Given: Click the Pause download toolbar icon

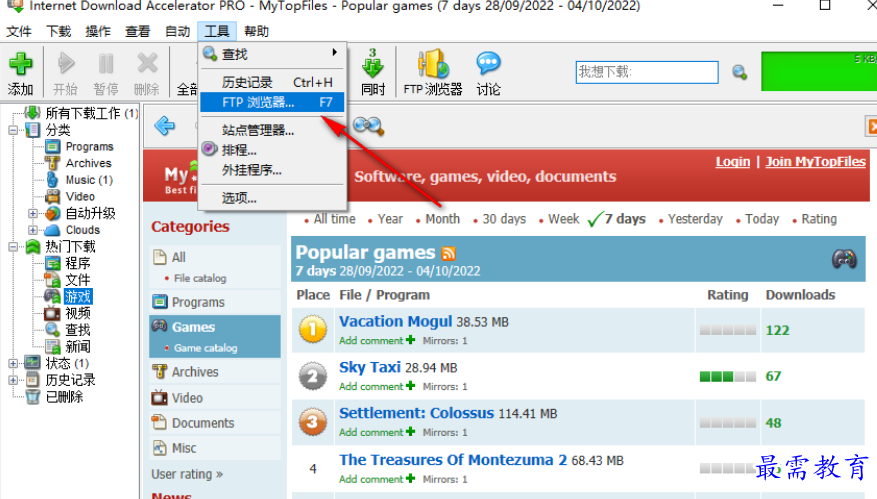Looking at the screenshot, I should (106, 64).
